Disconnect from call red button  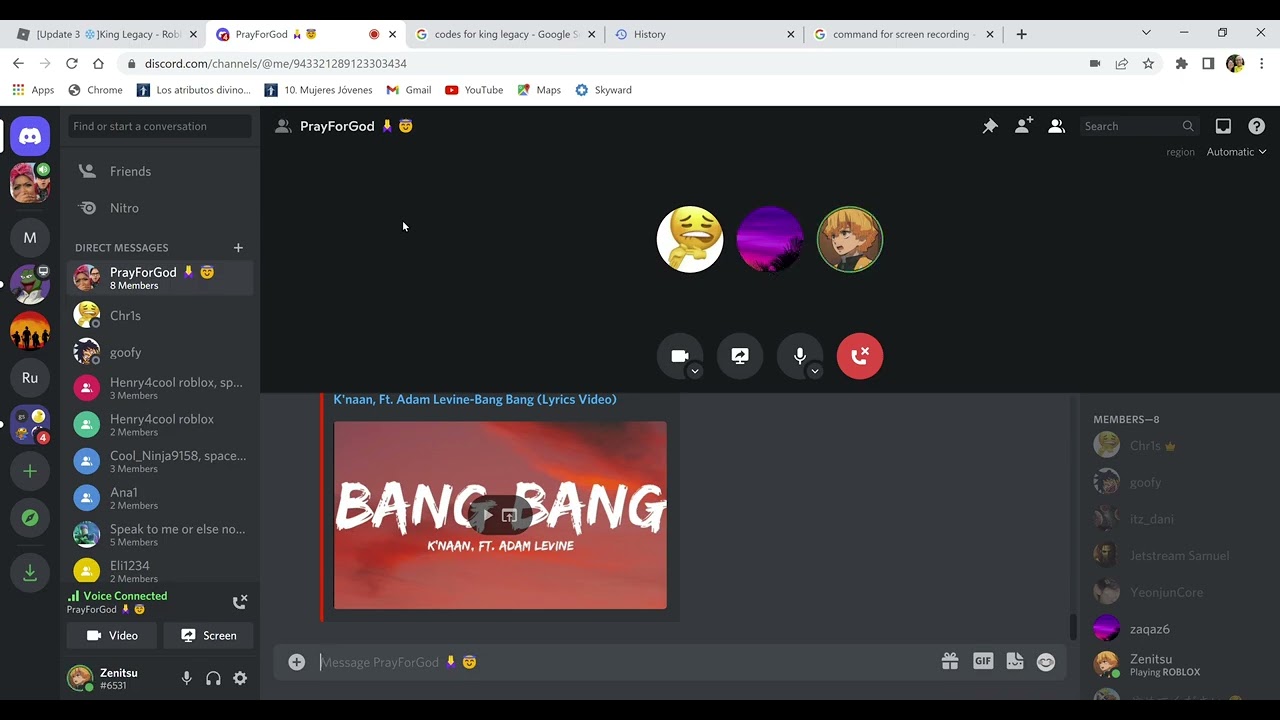pyautogui.click(x=860, y=356)
